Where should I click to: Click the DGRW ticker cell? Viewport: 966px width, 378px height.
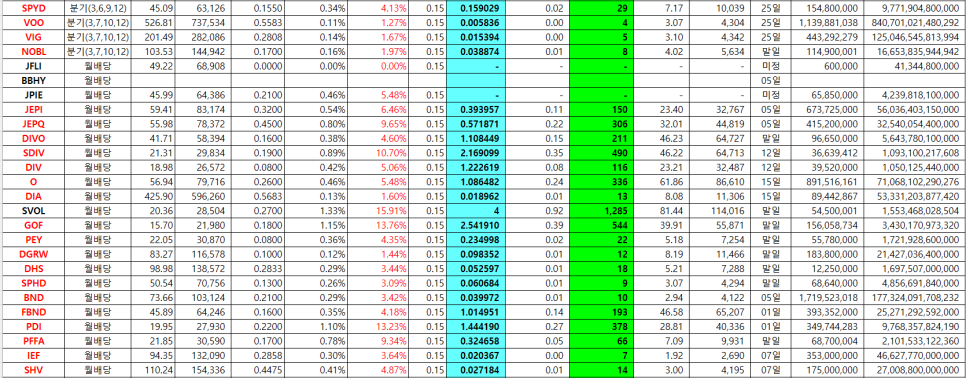[33, 254]
